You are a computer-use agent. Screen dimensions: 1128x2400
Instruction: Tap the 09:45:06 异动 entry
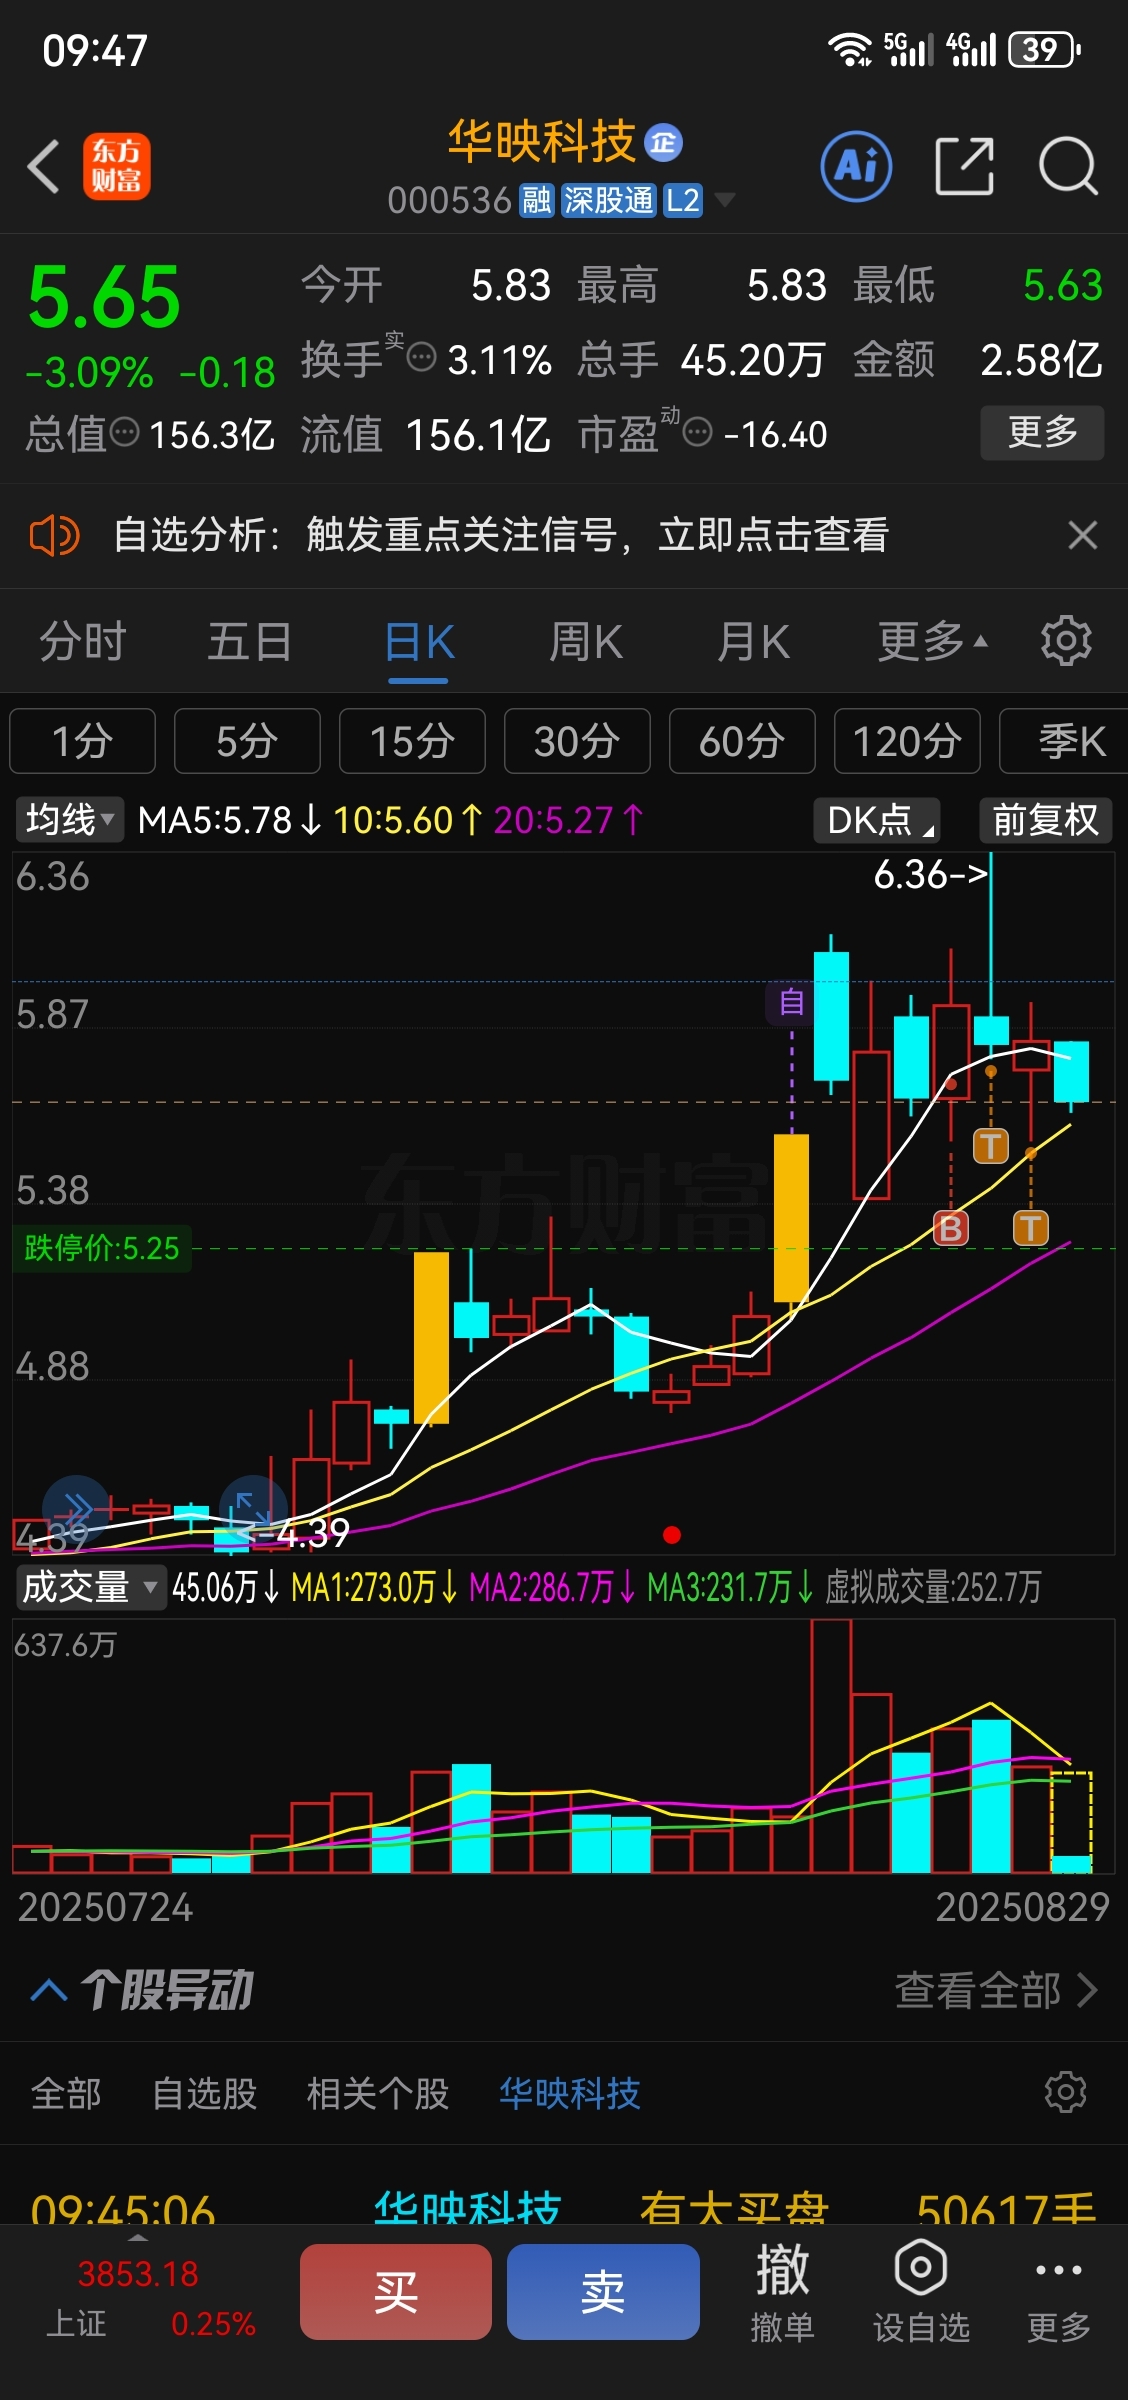point(564,2208)
